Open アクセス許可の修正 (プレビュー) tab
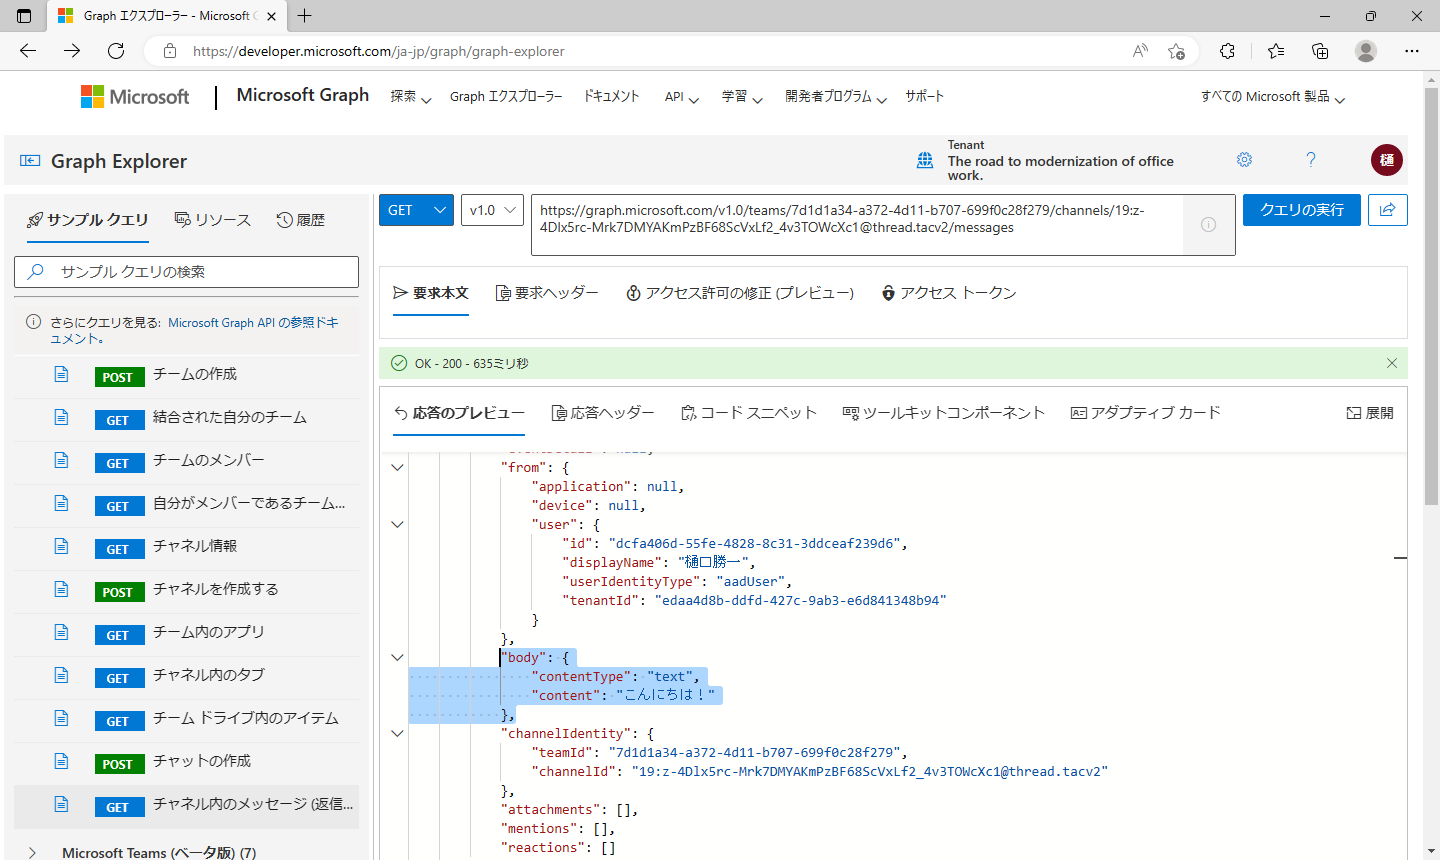The height and width of the screenshot is (860, 1440). pyautogui.click(x=740, y=293)
